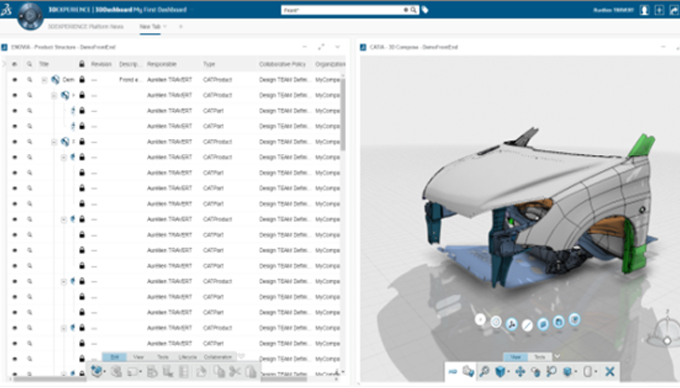Click the Responsible column header
The width and height of the screenshot is (680, 388).
click(161, 64)
